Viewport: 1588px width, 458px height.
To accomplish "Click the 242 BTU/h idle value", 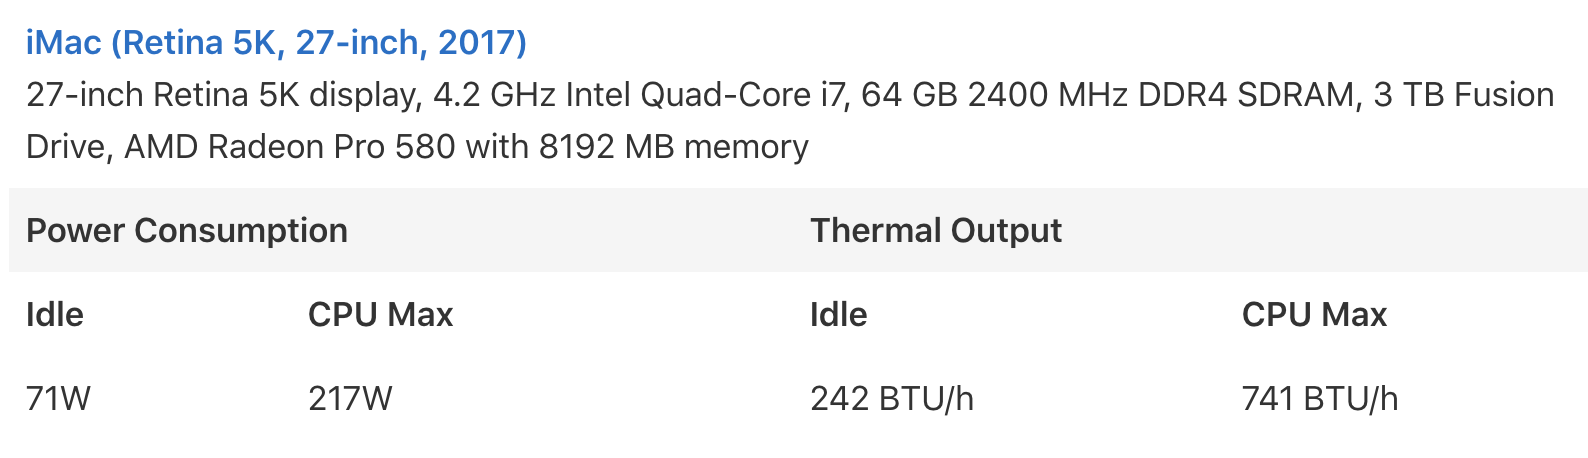I will point(892,399).
